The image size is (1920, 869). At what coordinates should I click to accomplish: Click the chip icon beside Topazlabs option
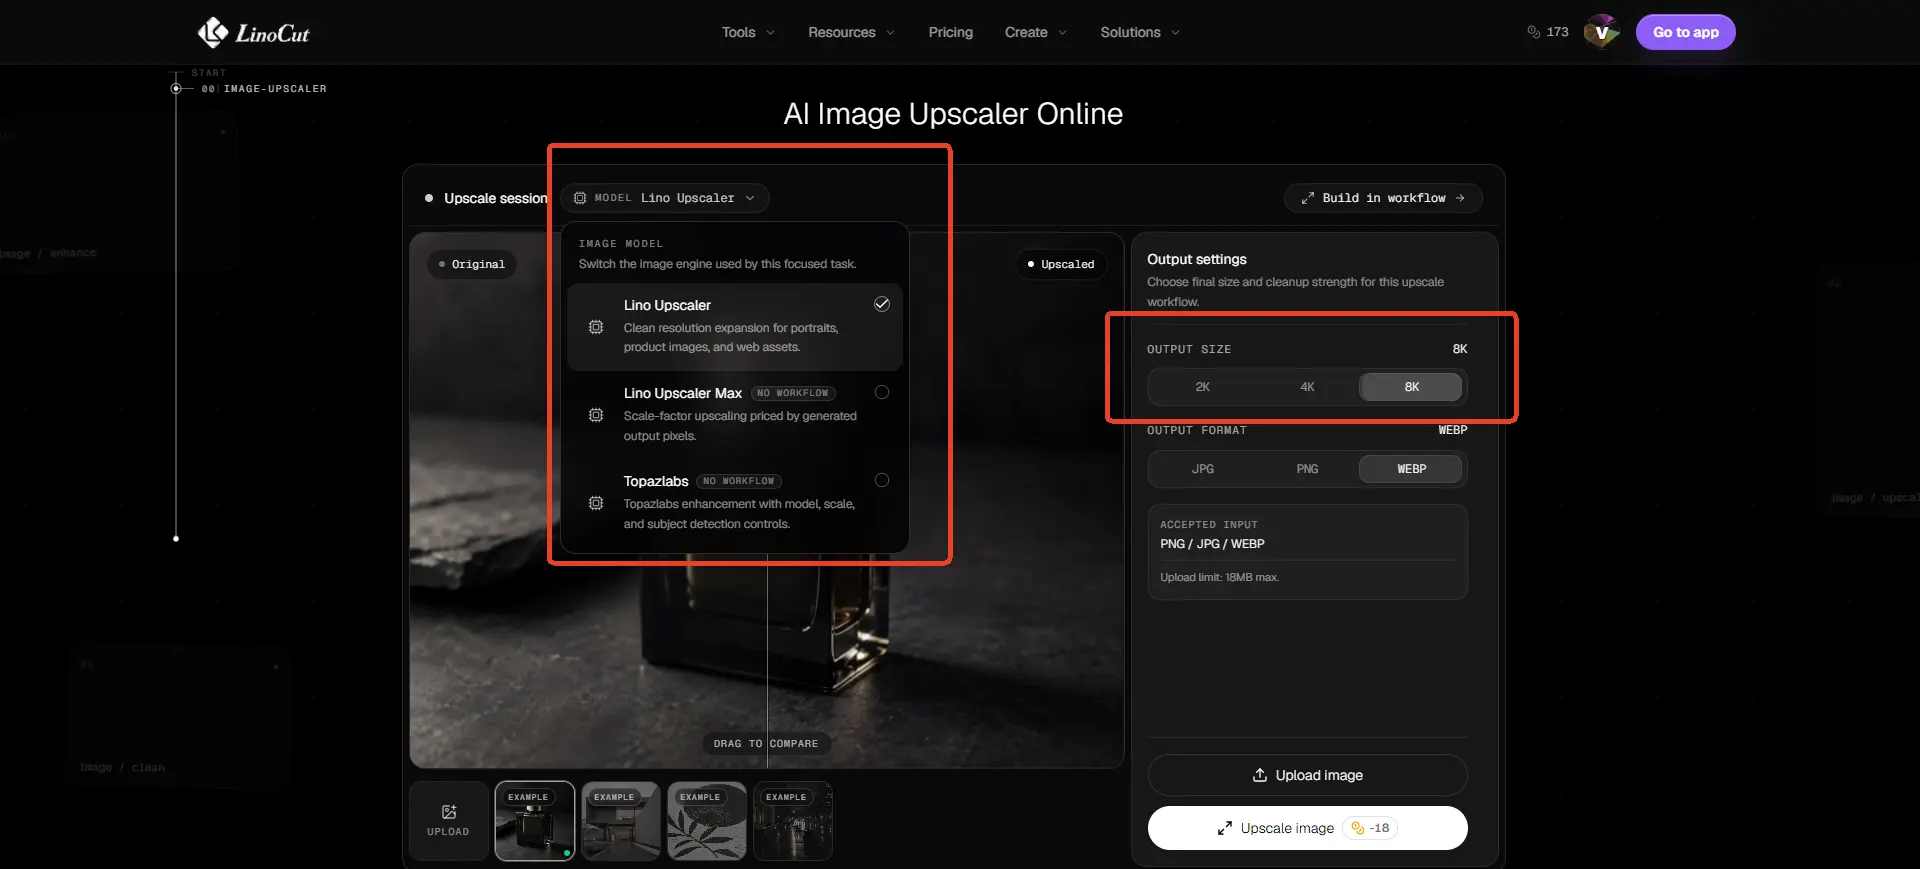pyautogui.click(x=596, y=503)
